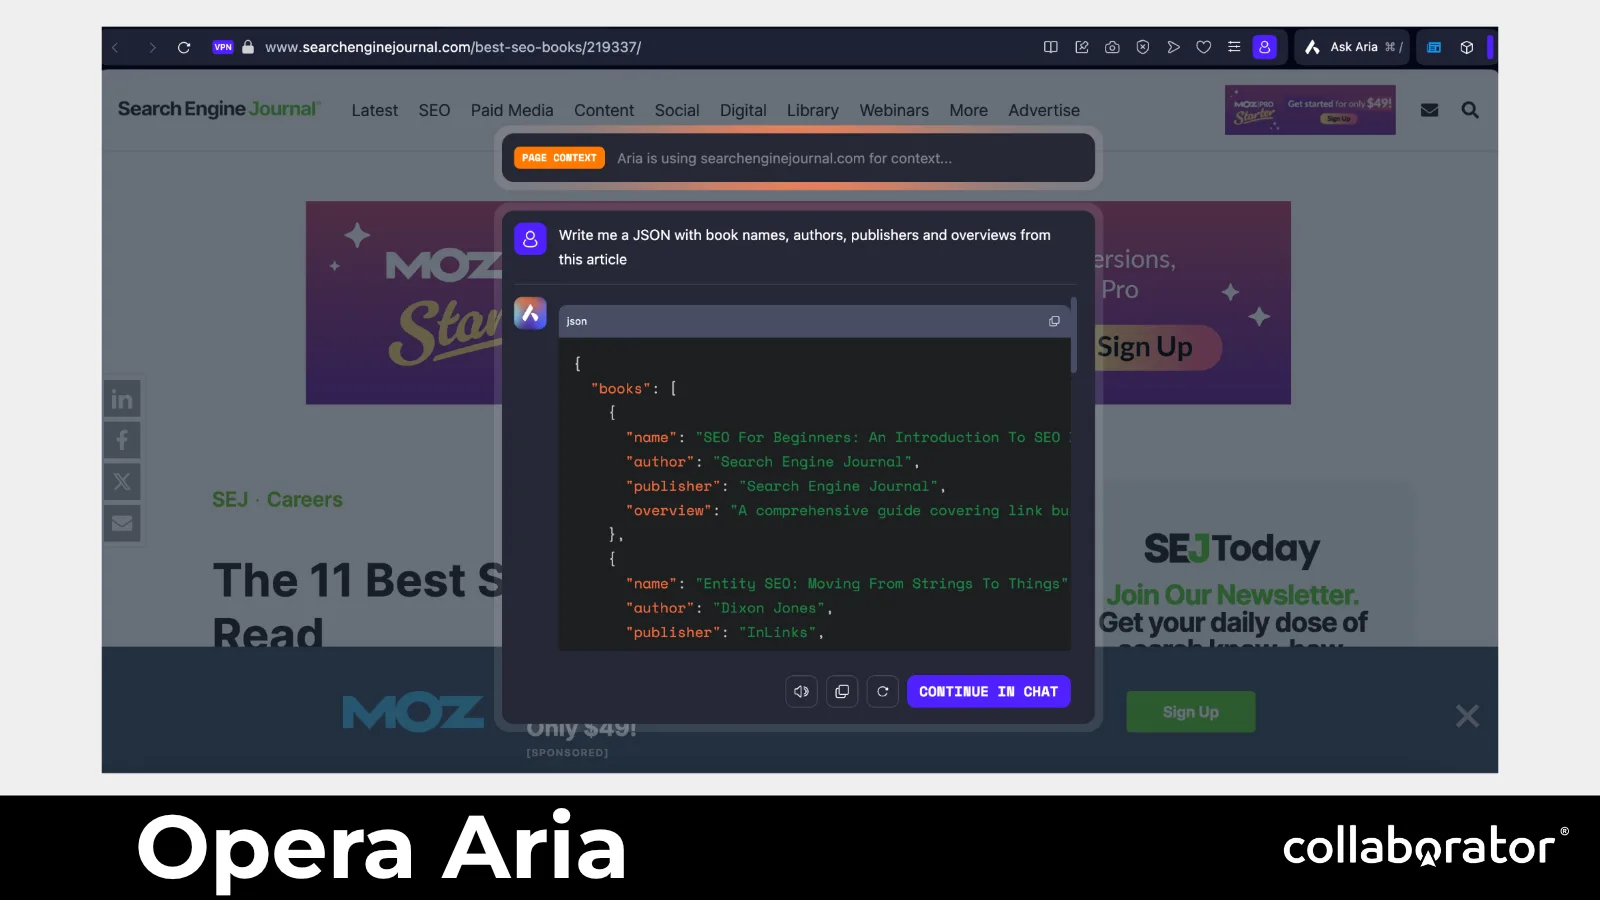1600x900 pixels.
Task: Open the blue tab panel icon
Action: click(1434, 47)
